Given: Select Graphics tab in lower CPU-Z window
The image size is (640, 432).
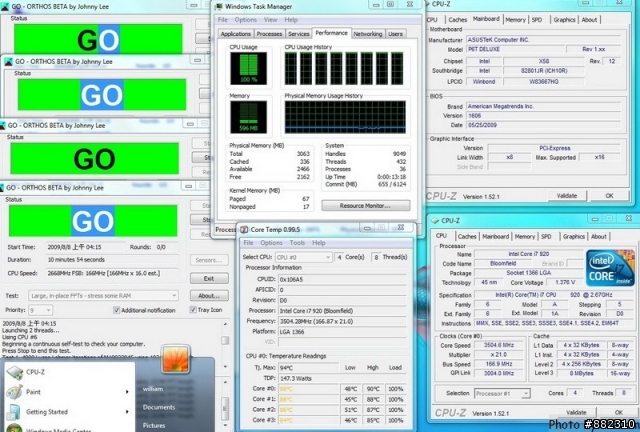Looking at the screenshot, I should point(574,236).
